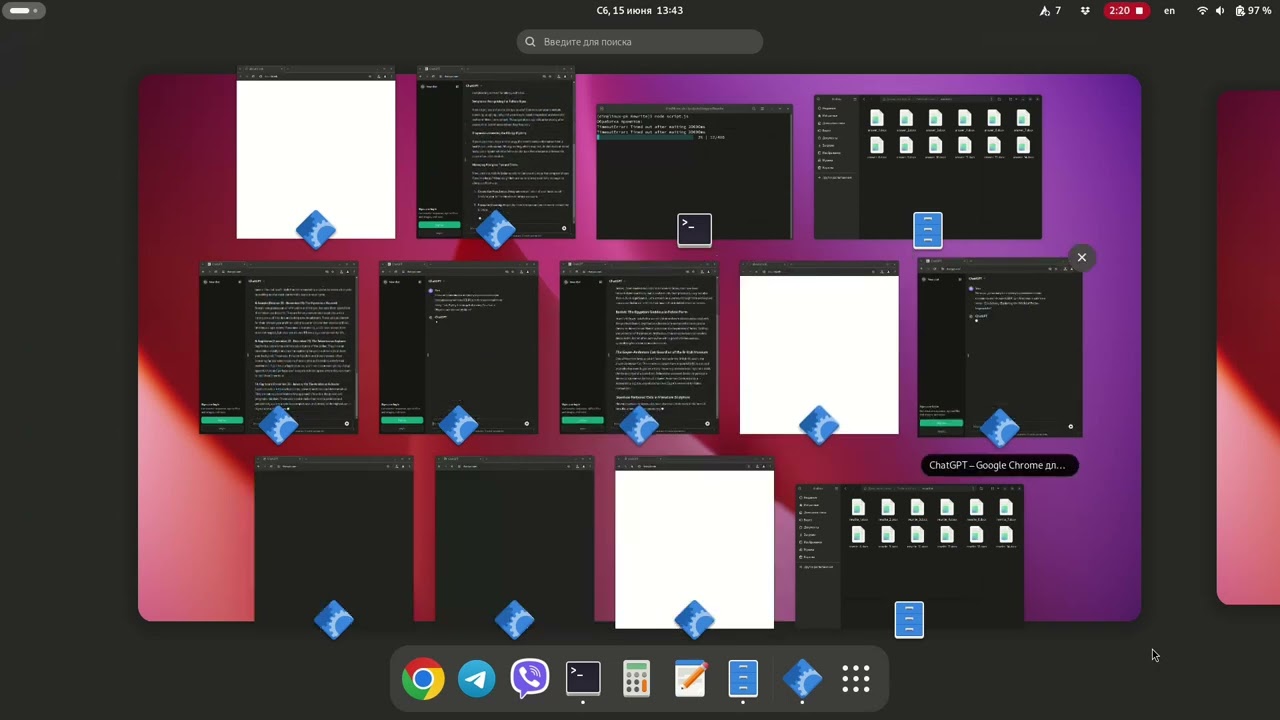Open Google Chrome from the dock
Screen dimensions: 1280x720
click(423, 680)
